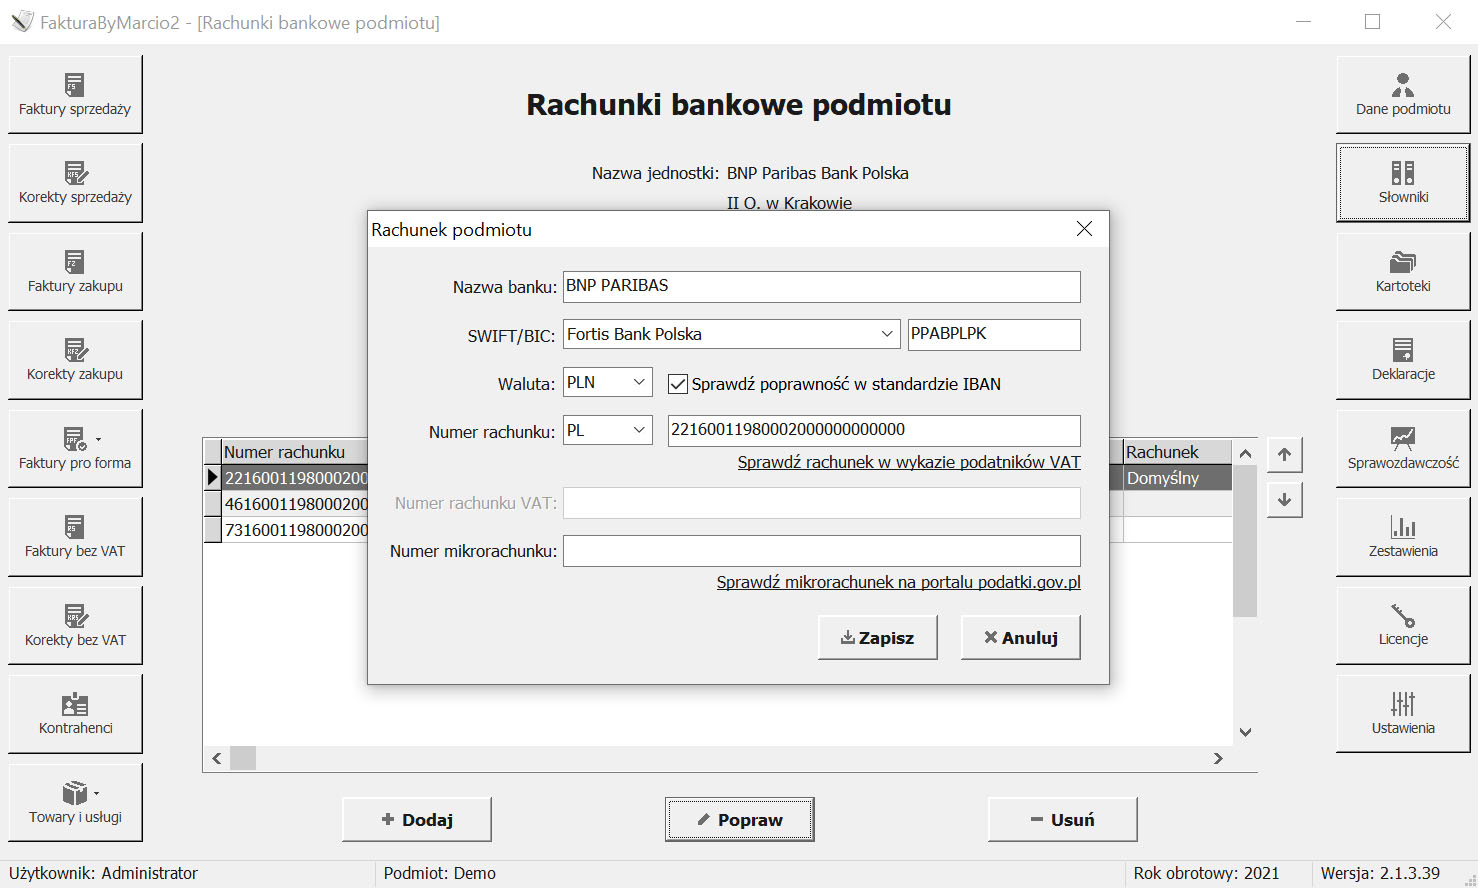Click status bar Wersja: 2.1.3.39
The width and height of the screenshot is (1478, 888).
[1380, 873]
